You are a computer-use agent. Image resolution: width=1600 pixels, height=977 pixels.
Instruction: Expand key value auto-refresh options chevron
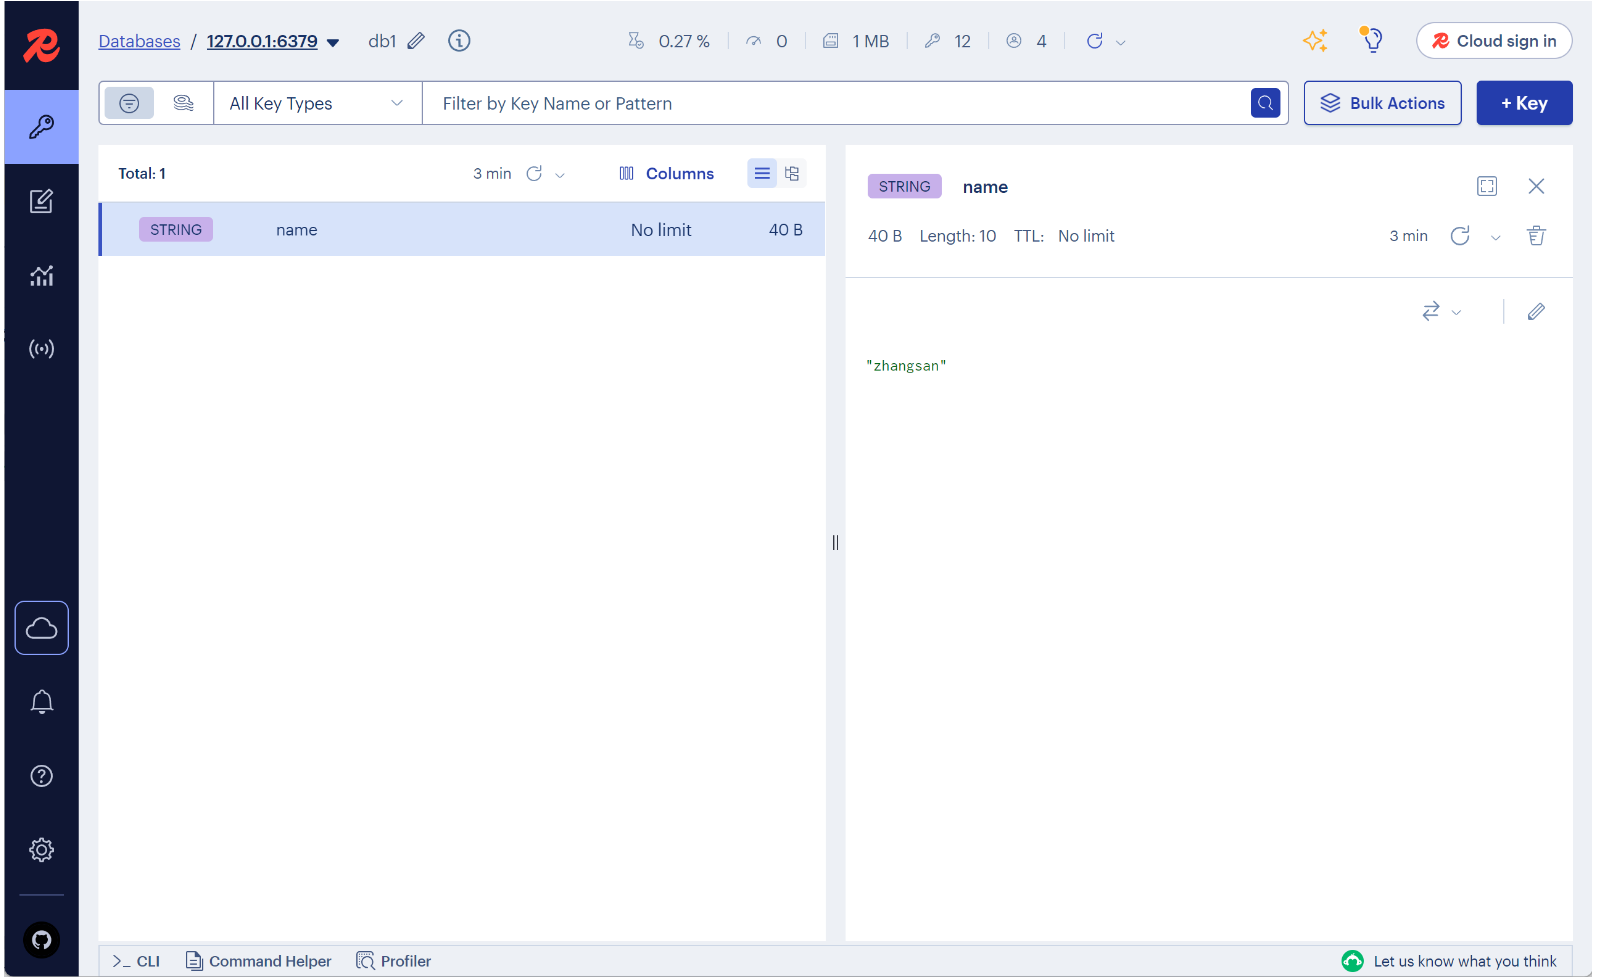point(1495,237)
